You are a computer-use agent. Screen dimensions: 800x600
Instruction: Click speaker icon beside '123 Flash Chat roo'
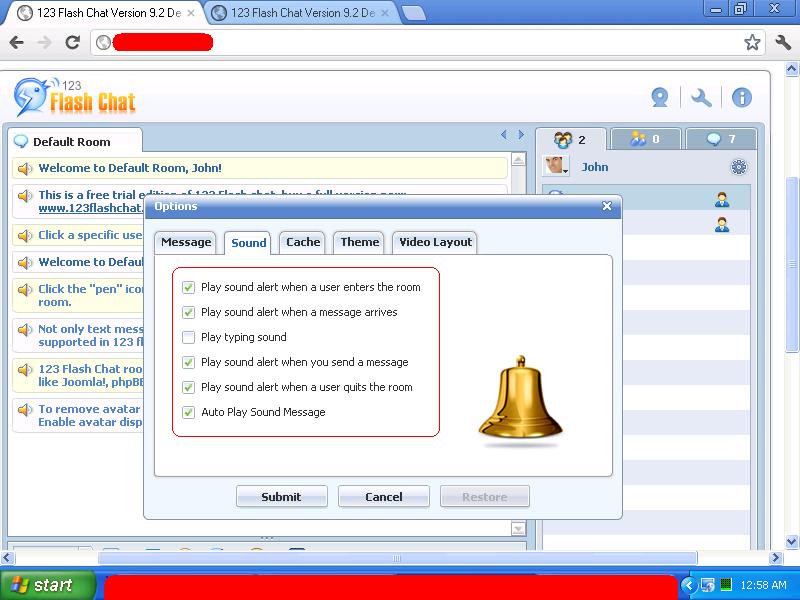(x=24, y=369)
